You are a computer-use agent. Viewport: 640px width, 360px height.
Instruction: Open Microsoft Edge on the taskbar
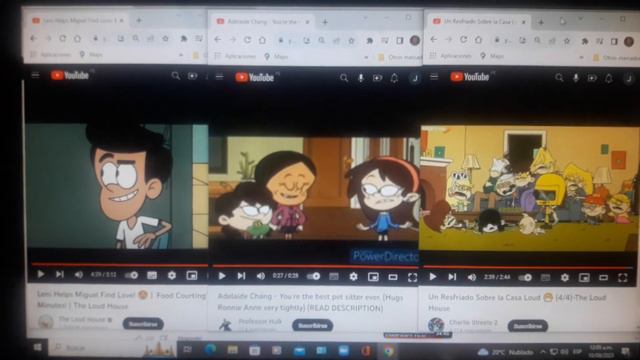pos(210,349)
